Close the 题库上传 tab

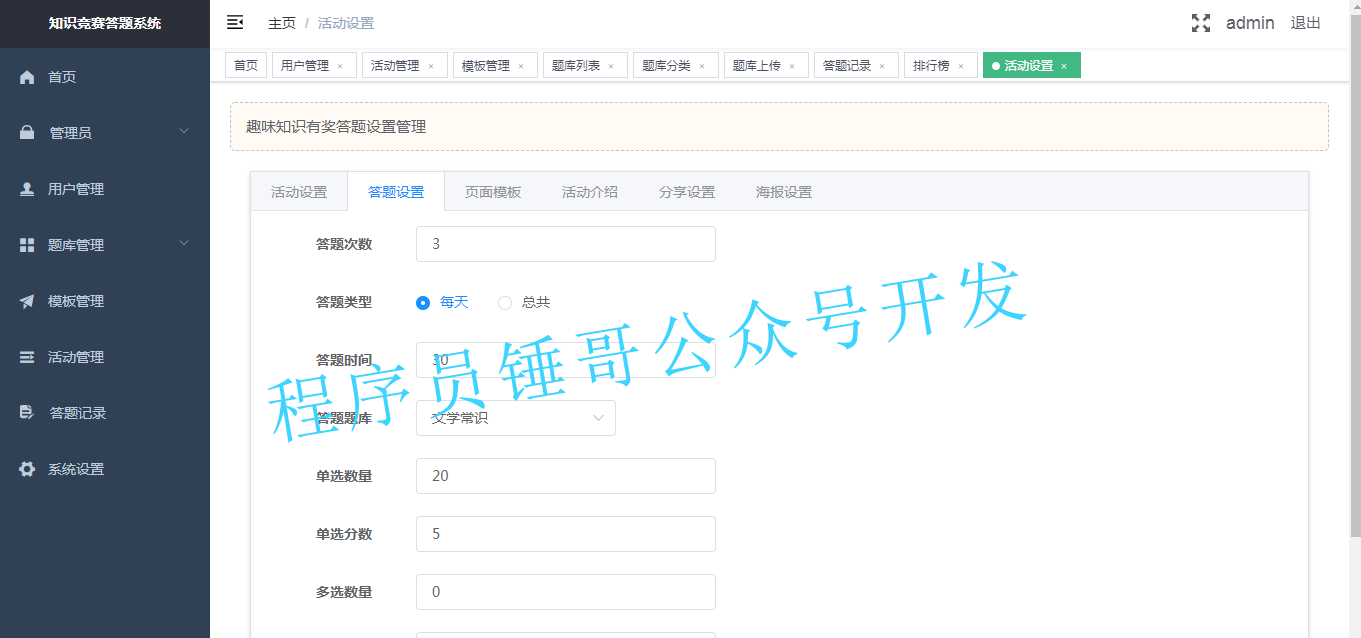(x=792, y=66)
